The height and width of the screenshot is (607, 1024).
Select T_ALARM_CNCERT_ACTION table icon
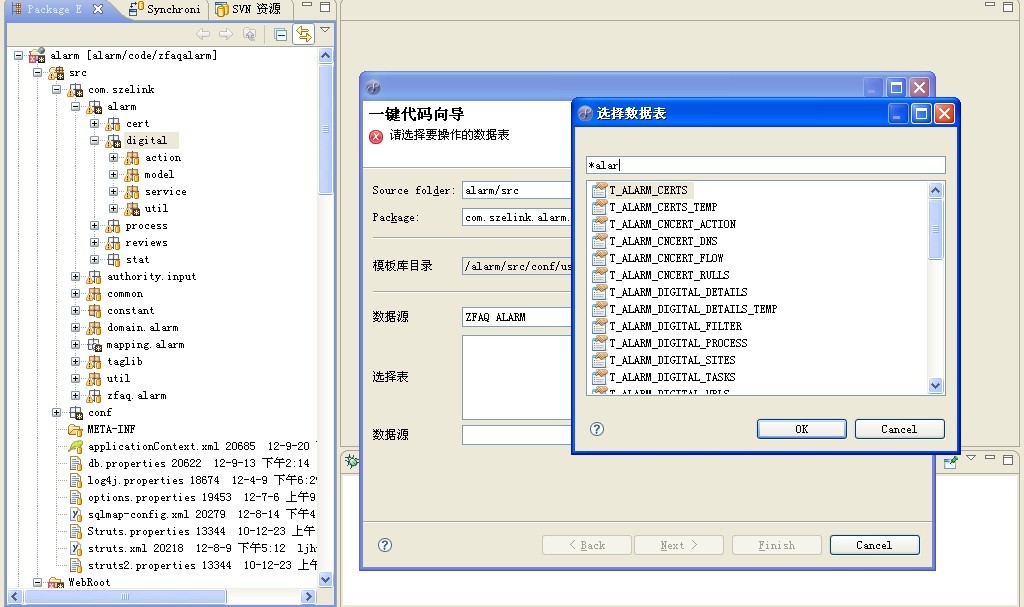[599, 224]
